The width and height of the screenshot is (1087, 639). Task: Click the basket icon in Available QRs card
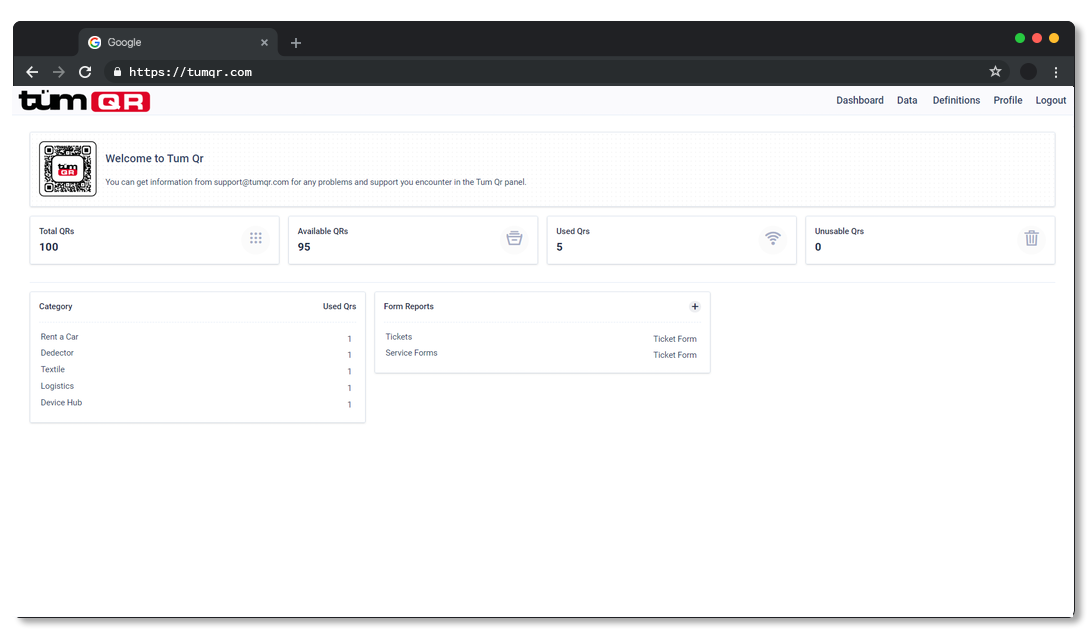tap(514, 238)
